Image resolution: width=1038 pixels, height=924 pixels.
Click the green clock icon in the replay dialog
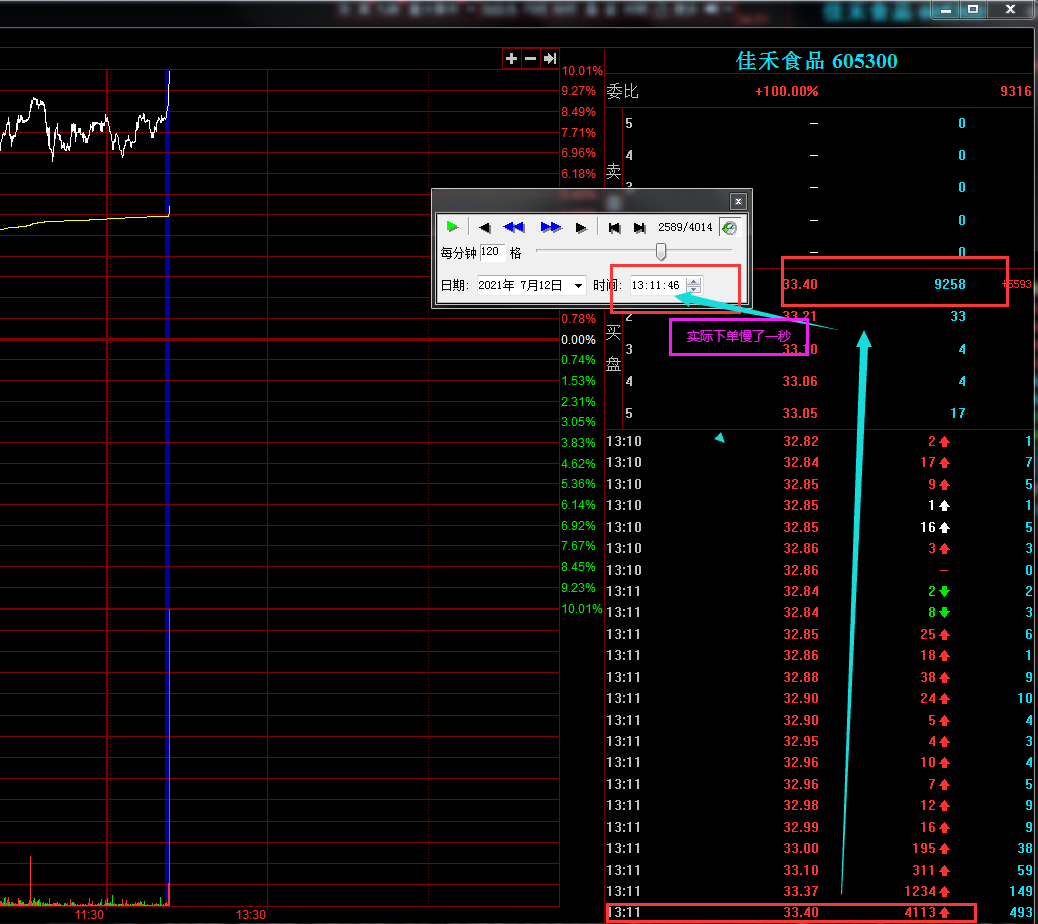[x=730, y=228]
